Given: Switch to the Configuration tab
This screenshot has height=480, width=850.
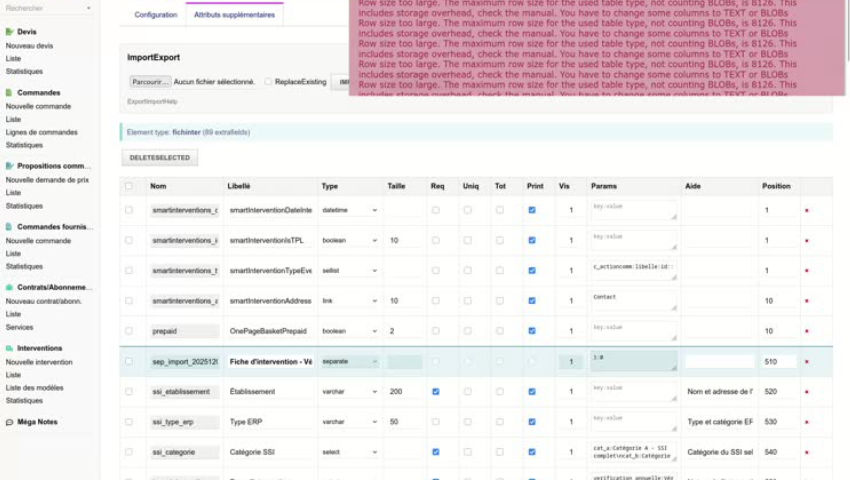Looking at the screenshot, I should click(x=156, y=15).
